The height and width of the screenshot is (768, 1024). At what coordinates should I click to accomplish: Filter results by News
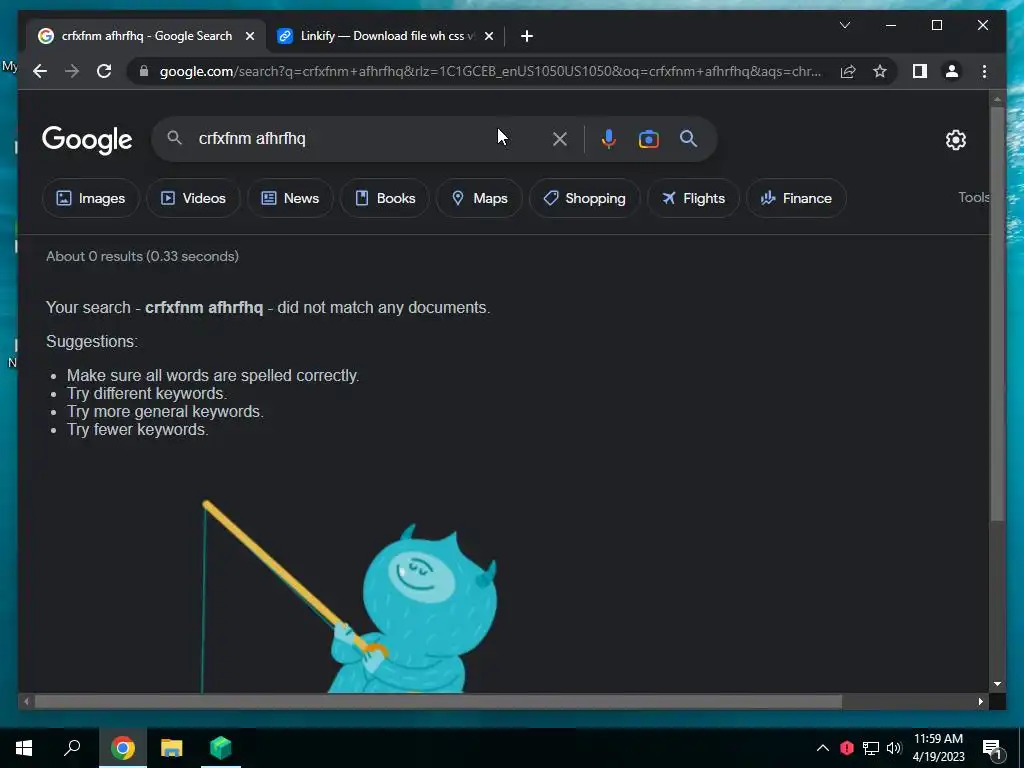click(290, 198)
